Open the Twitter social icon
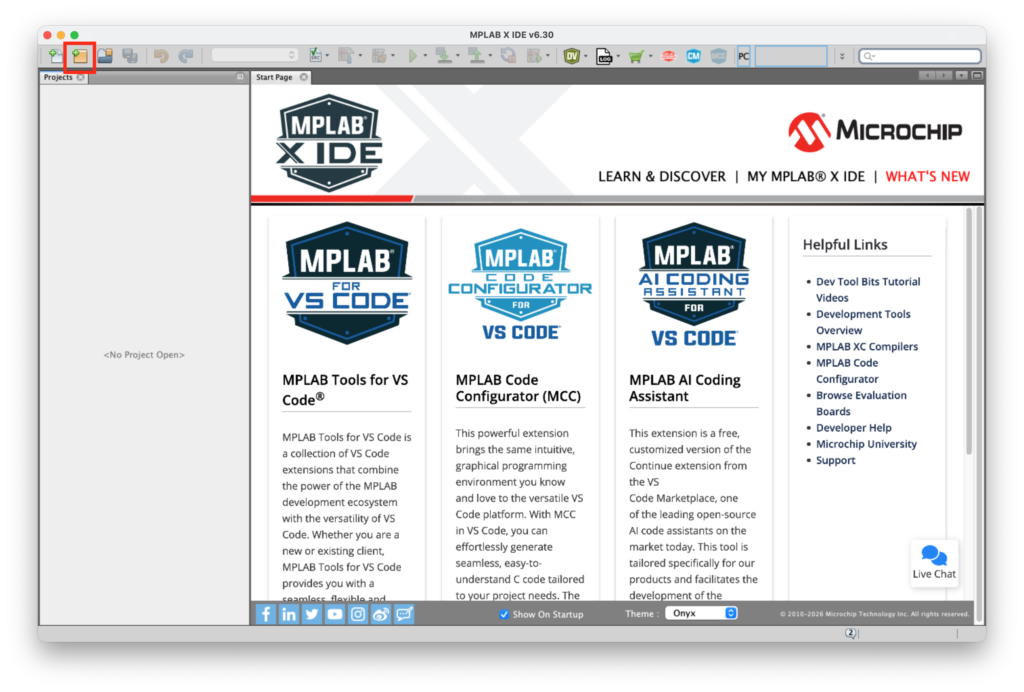Screen dimensions: 1024x692 [312, 614]
